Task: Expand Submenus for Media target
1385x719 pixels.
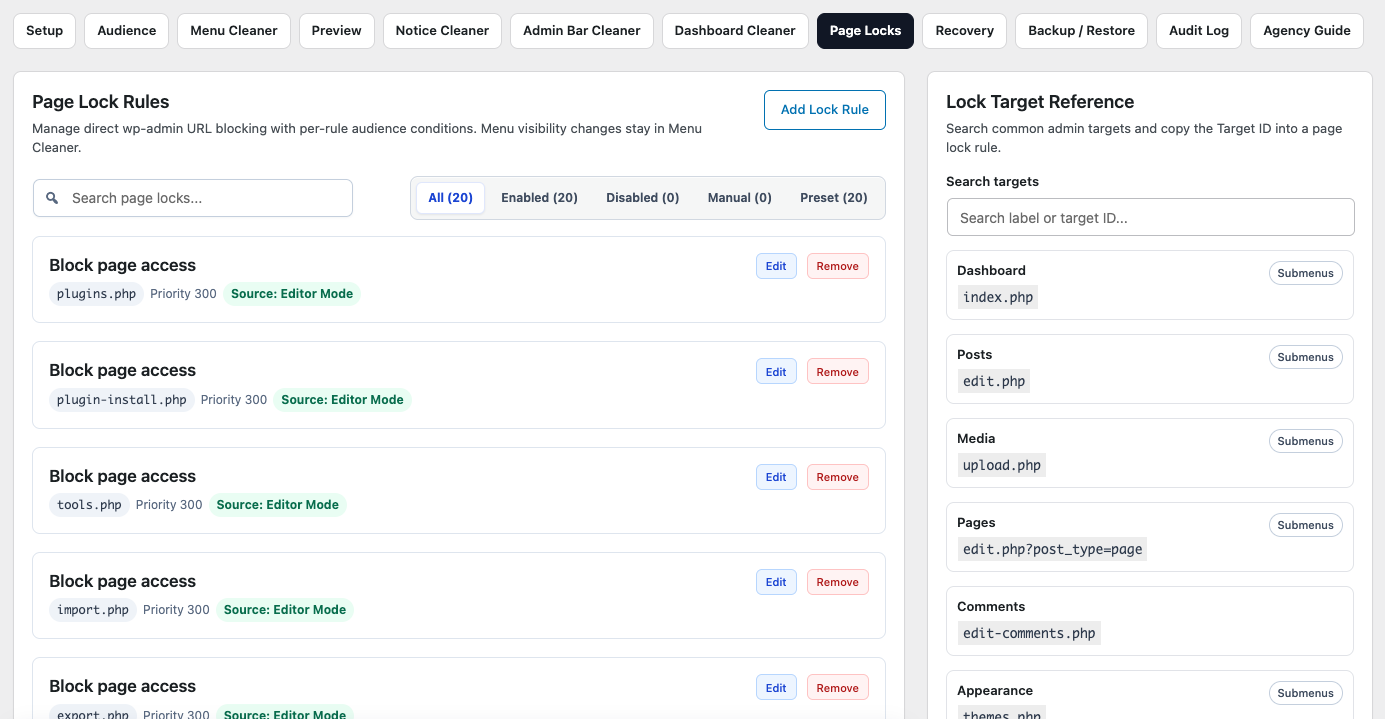Action: pos(1306,441)
